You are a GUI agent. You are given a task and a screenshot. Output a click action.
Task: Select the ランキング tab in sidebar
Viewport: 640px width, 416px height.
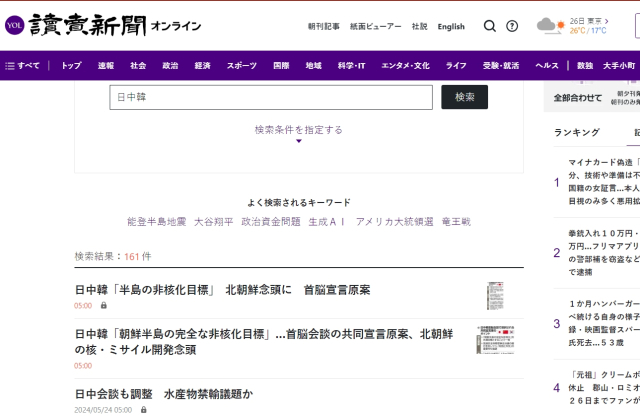tap(577, 132)
